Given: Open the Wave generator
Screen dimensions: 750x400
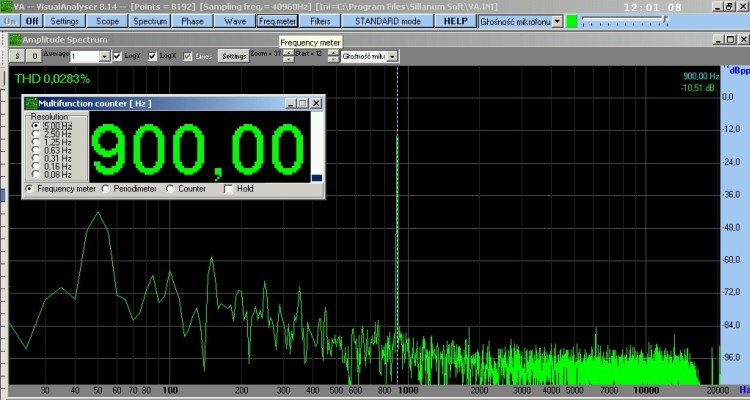Looking at the screenshot, I should (x=235, y=21).
